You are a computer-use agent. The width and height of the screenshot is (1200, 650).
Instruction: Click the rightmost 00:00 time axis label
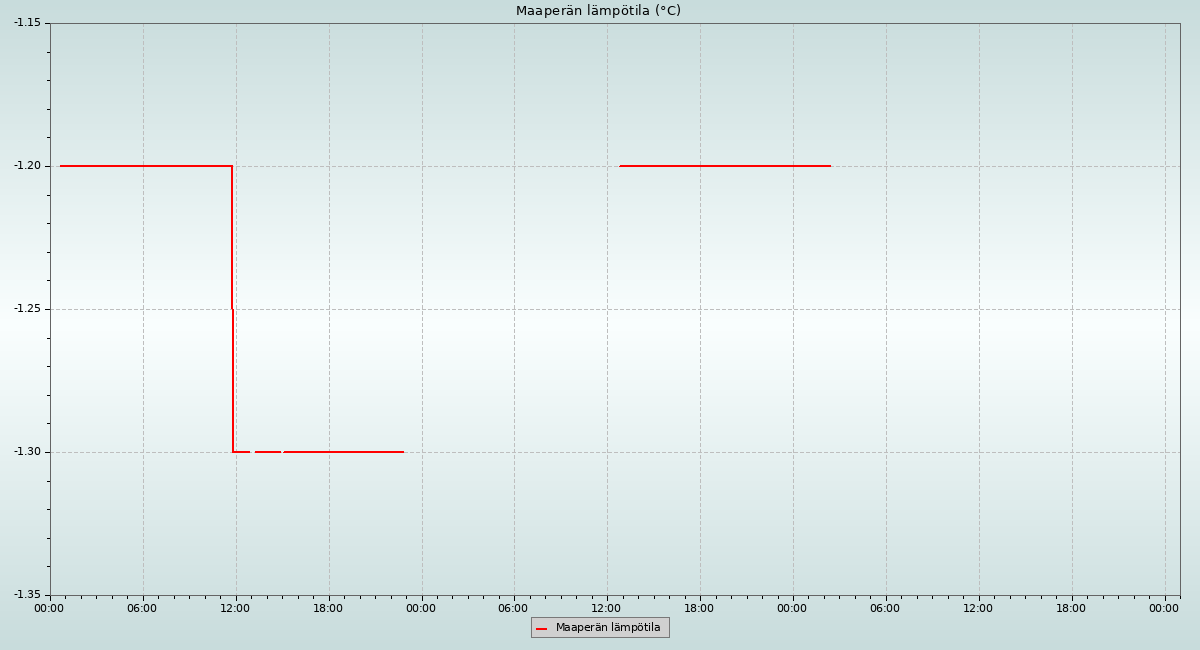point(1164,608)
